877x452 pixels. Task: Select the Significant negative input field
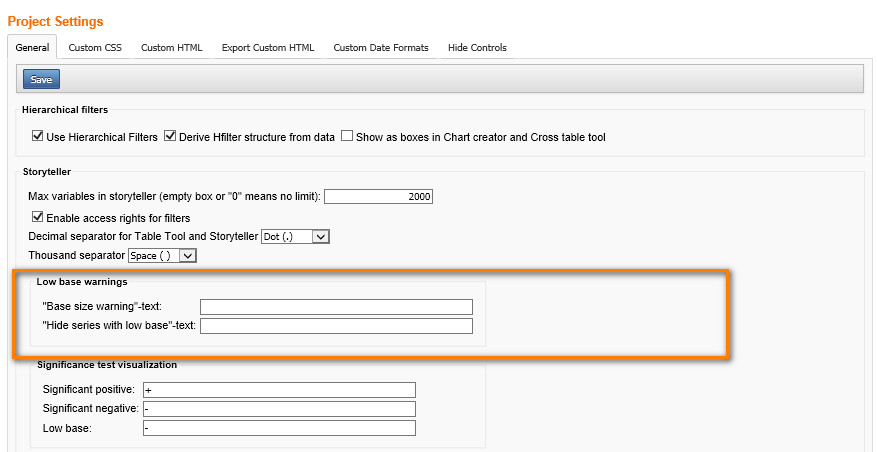click(x=278, y=409)
